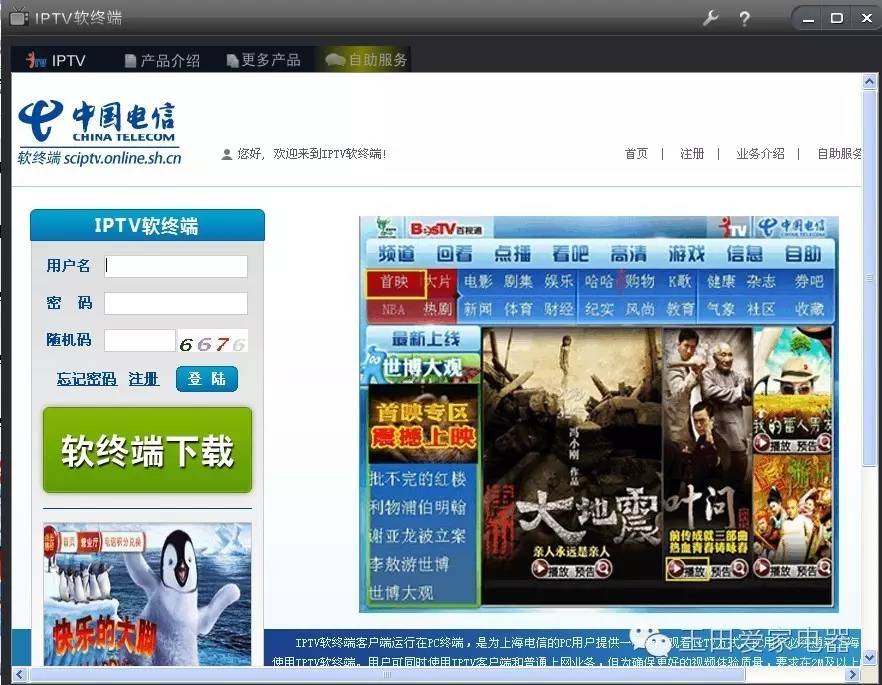Open the 更多产品 tab
882x685 pixels.
[263, 60]
